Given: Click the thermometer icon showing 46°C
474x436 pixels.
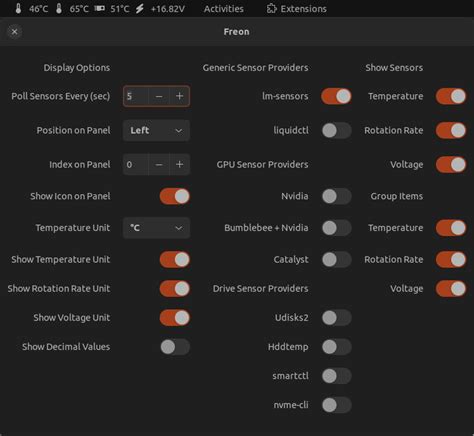Looking at the screenshot, I should tap(18, 9).
